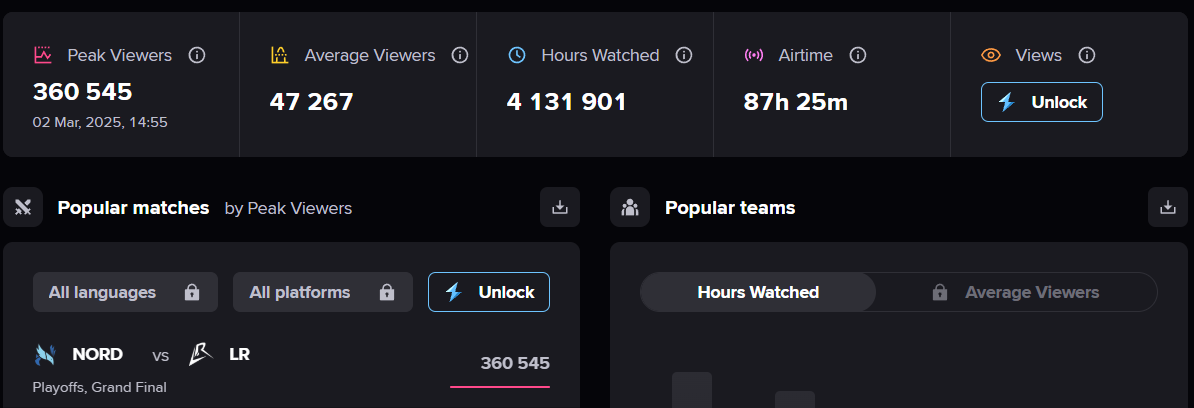The height and width of the screenshot is (408, 1194).
Task: Toggle teams chart to Average Viewers
Action: 1016,292
